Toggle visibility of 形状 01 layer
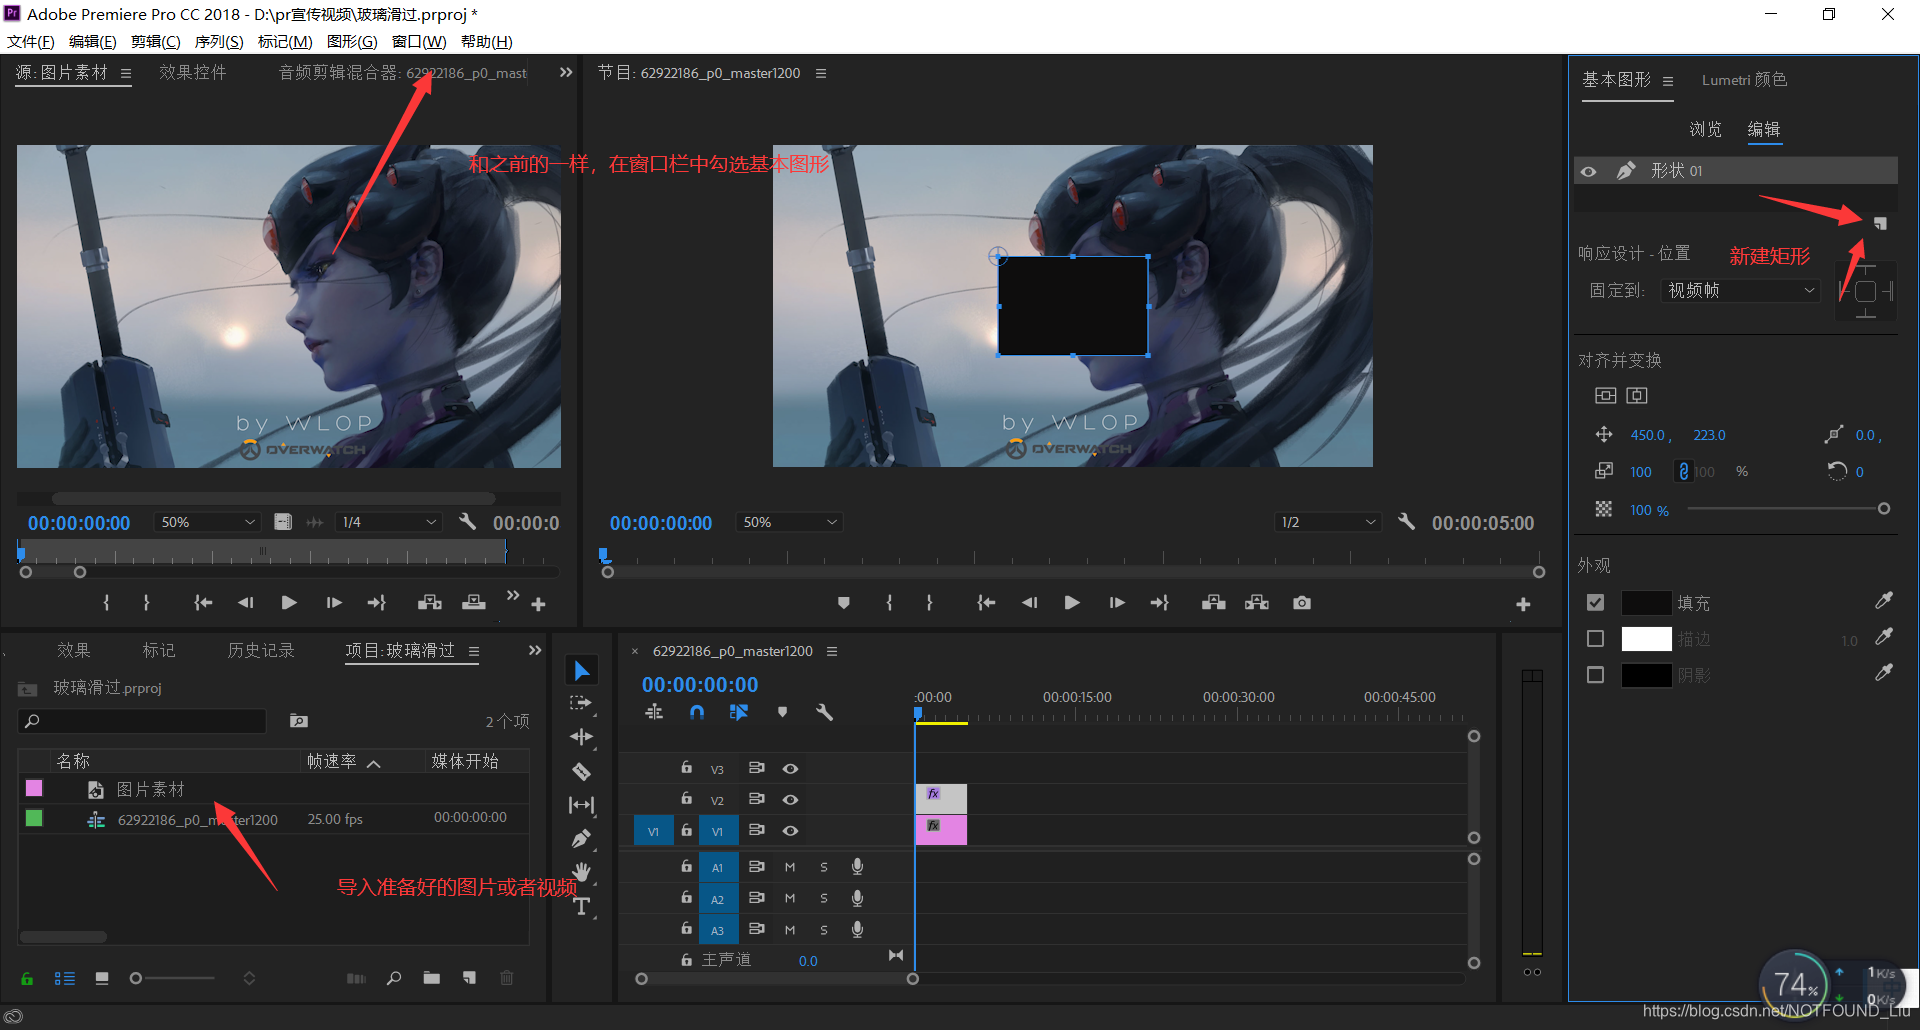 [x=1589, y=171]
